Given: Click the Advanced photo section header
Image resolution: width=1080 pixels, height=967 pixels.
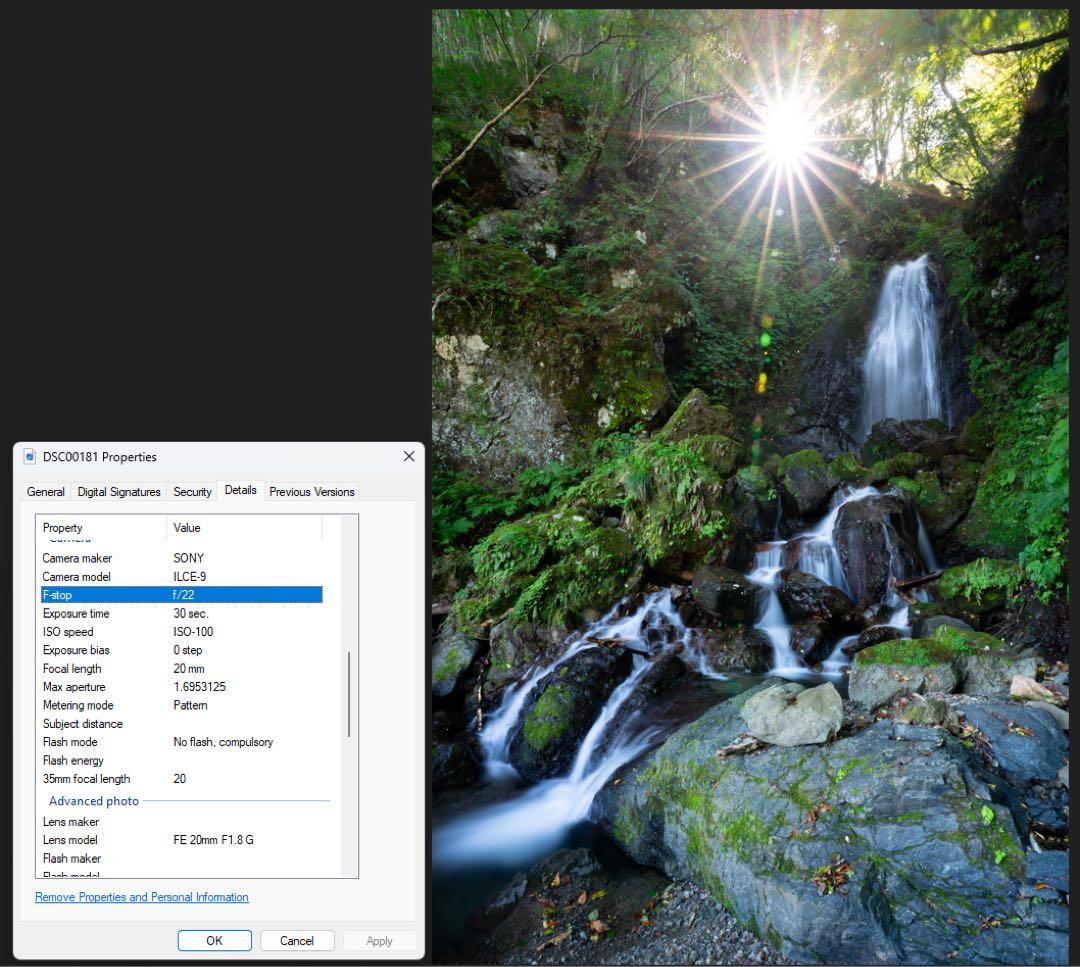Looking at the screenshot, I should coord(94,801).
